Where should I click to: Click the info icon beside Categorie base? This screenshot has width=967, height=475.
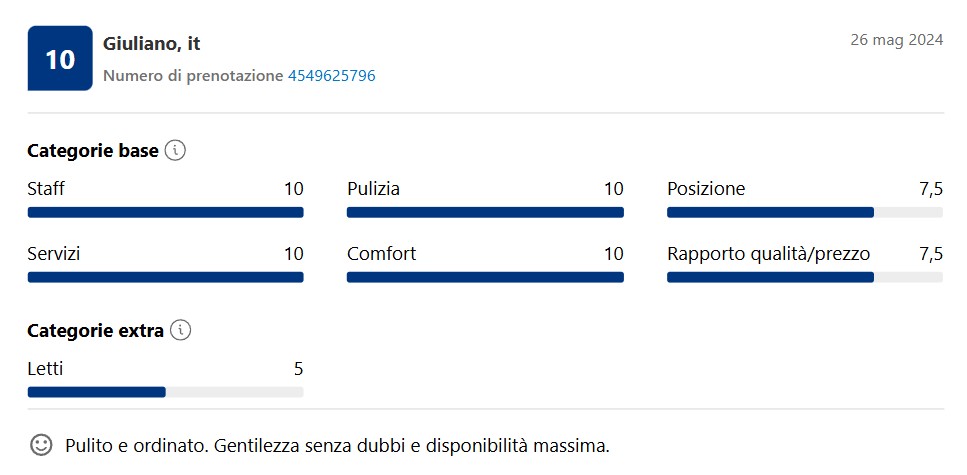tap(175, 151)
